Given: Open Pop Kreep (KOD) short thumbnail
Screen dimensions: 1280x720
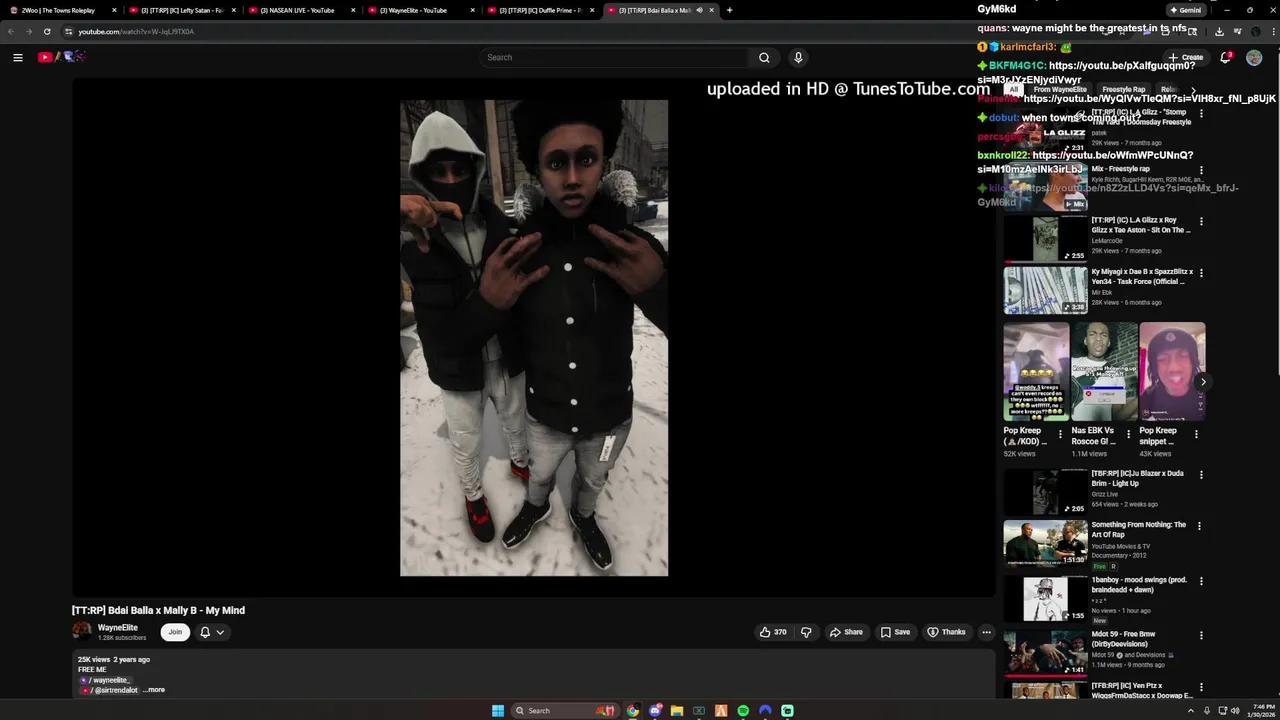Looking at the screenshot, I should pos(1036,372).
